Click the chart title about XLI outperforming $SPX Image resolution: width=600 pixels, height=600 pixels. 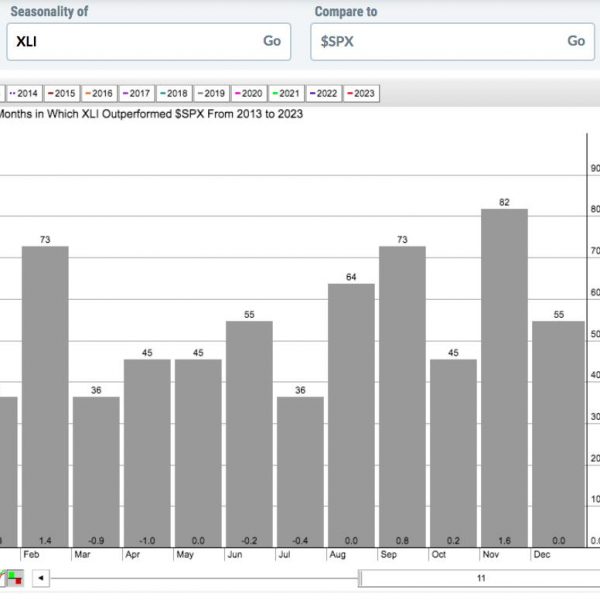[x=151, y=114]
